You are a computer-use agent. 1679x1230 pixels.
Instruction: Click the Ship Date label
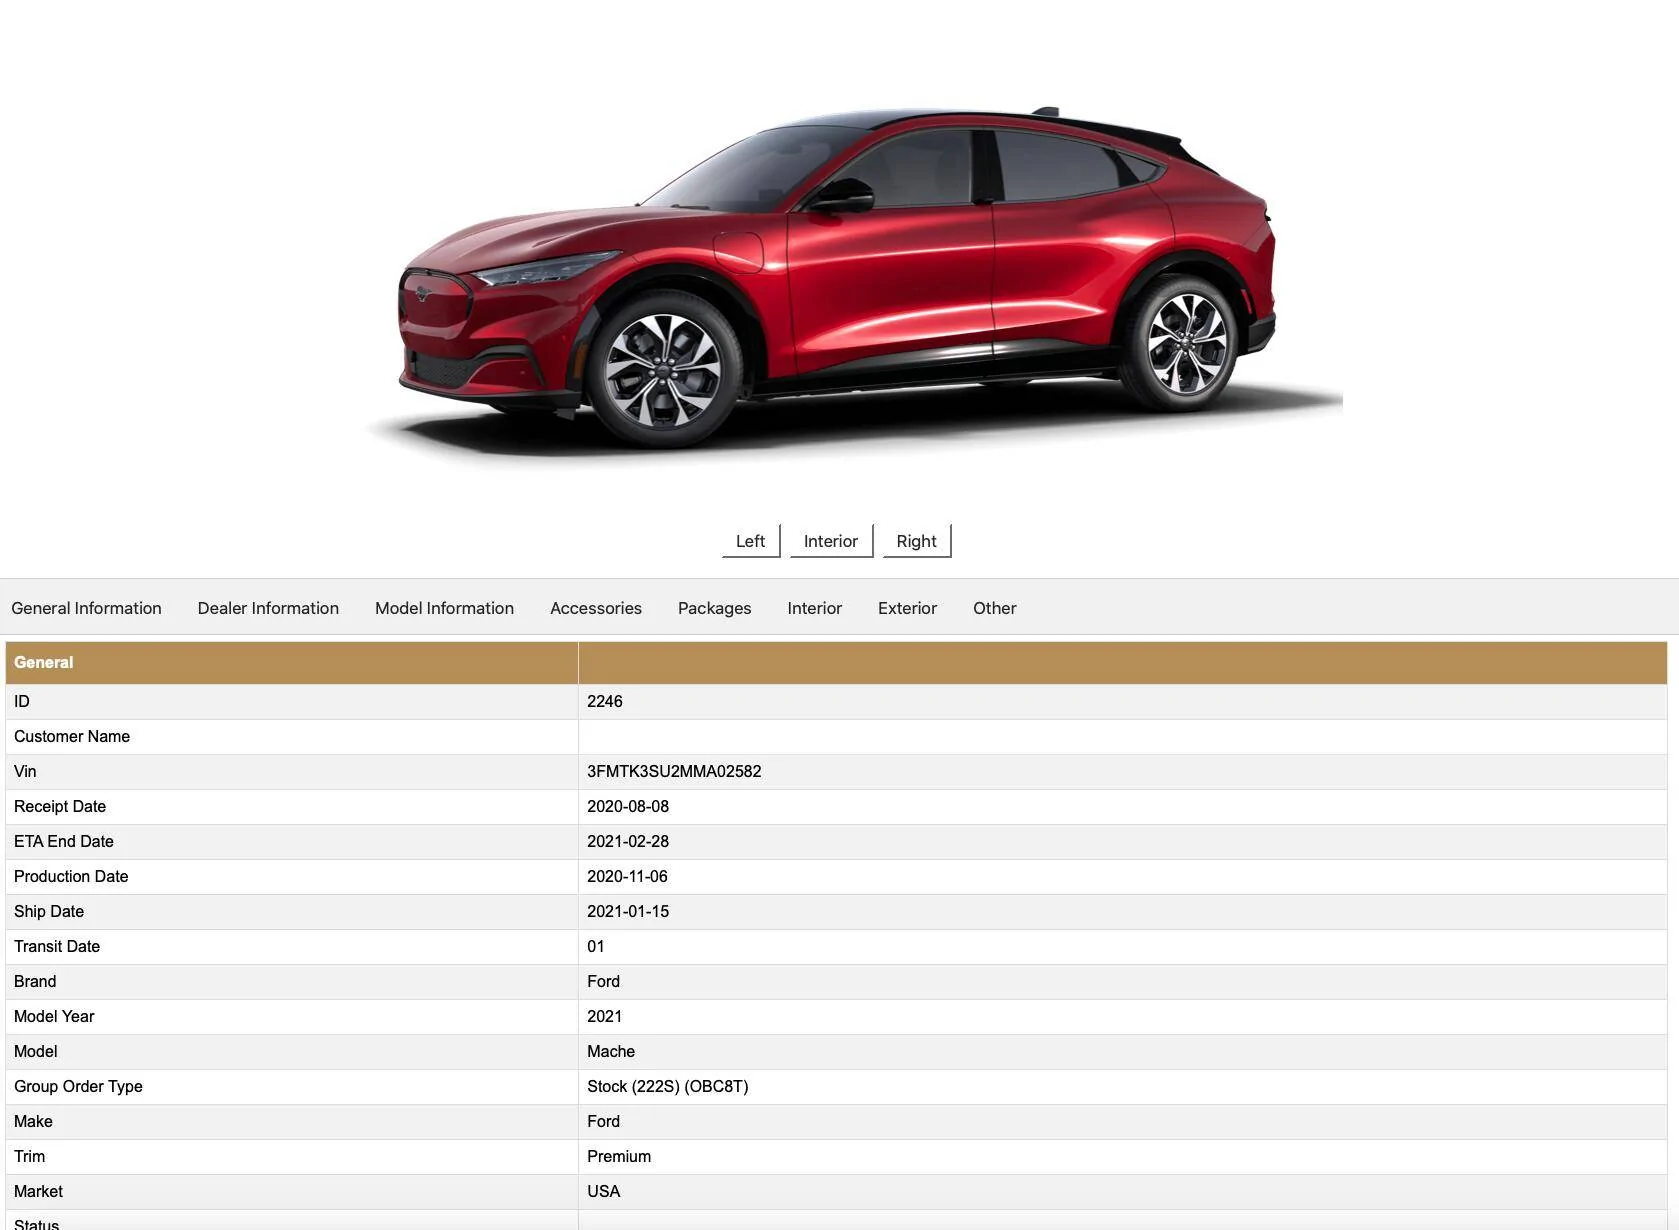coord(49,911)
